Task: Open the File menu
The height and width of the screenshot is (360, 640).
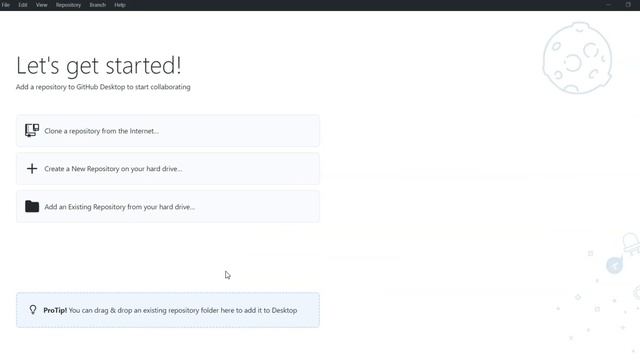Action: pyautogui.click(x=6, y=5)
